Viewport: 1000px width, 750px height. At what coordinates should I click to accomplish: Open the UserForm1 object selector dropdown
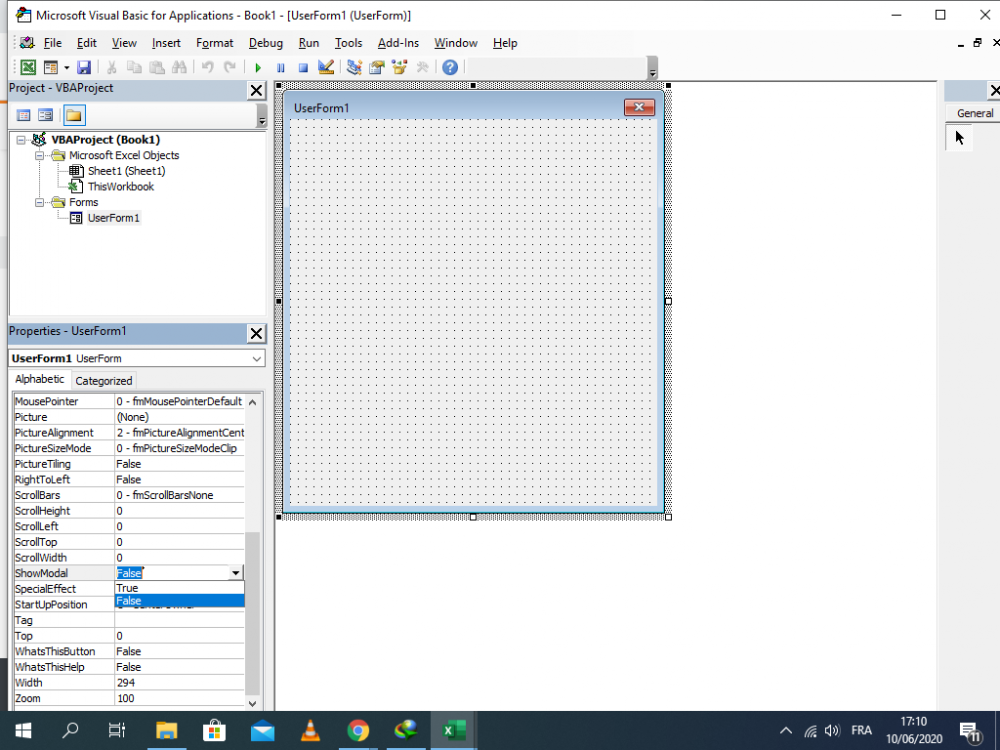tap(256, 358)
